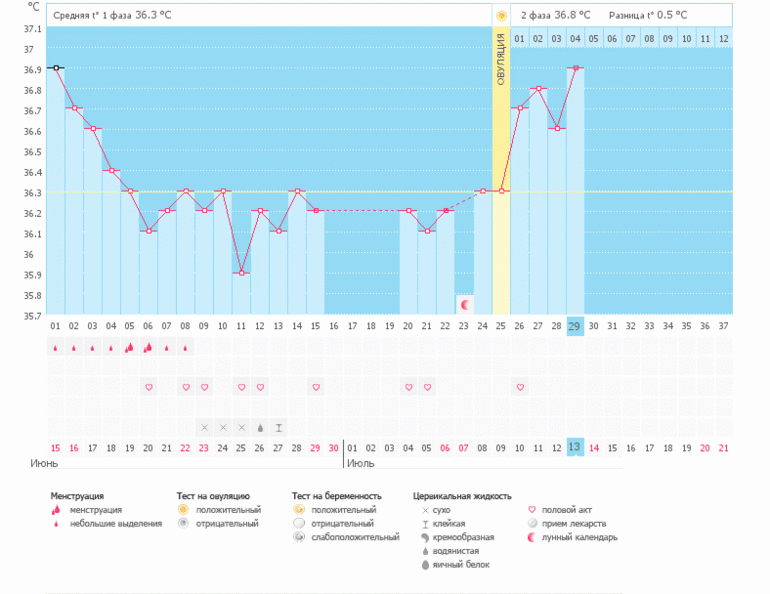
Task: Click the watery fluid drop on cycle day 12
Action: [260, 427]
